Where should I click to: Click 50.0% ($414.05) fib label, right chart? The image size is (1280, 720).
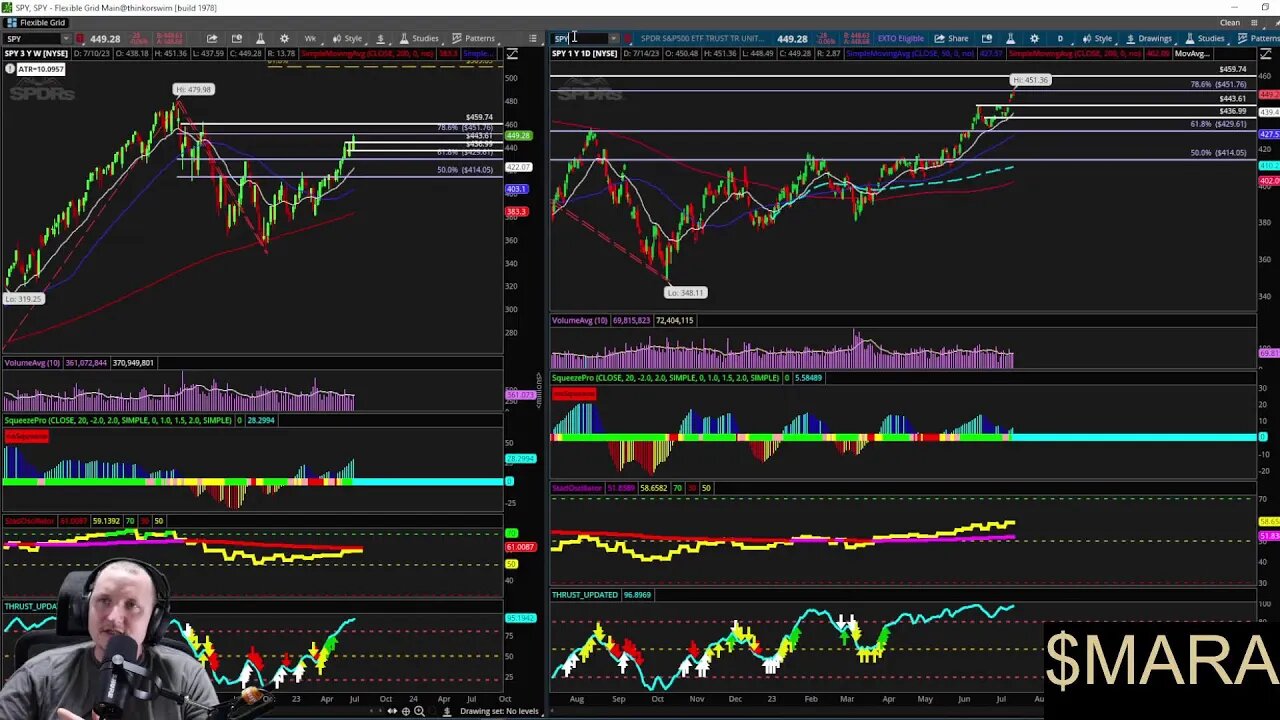click(x=1218, y=153)
